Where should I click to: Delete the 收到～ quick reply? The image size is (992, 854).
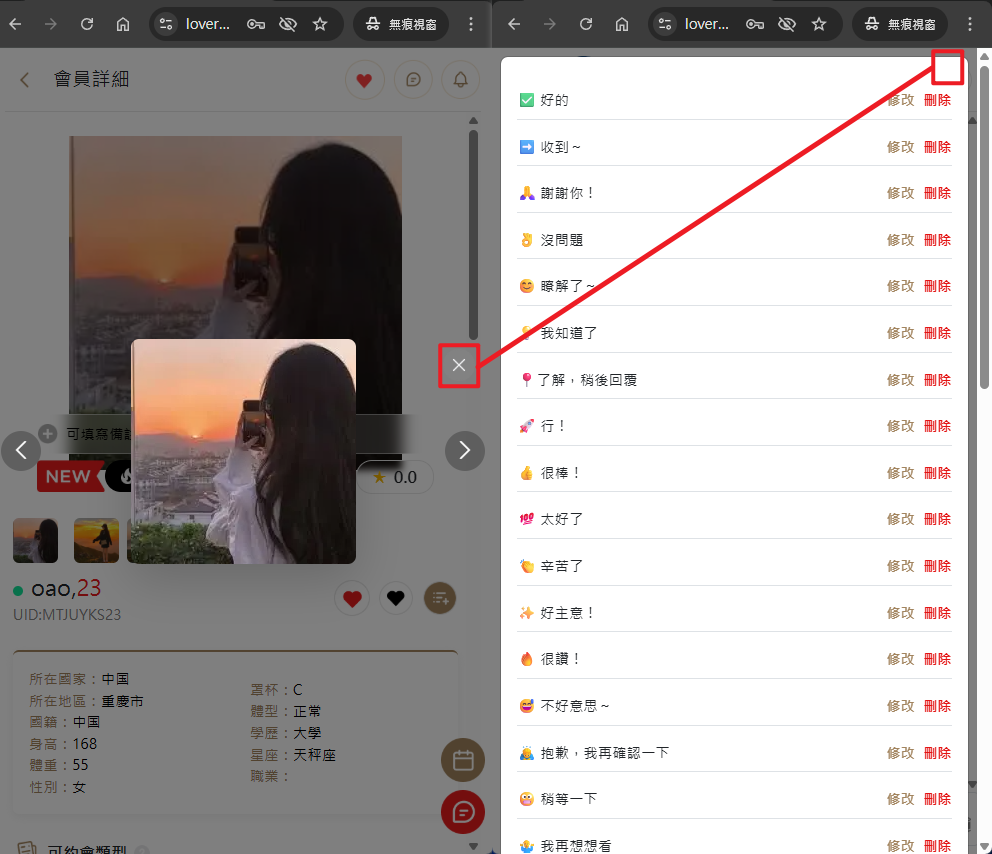click(938, 147)
